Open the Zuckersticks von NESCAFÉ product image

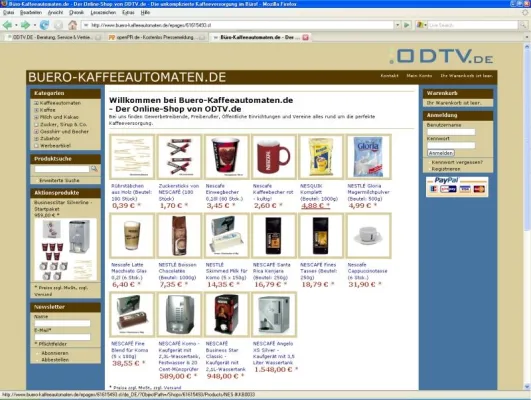pyautogui.click(x=179, y=157)
